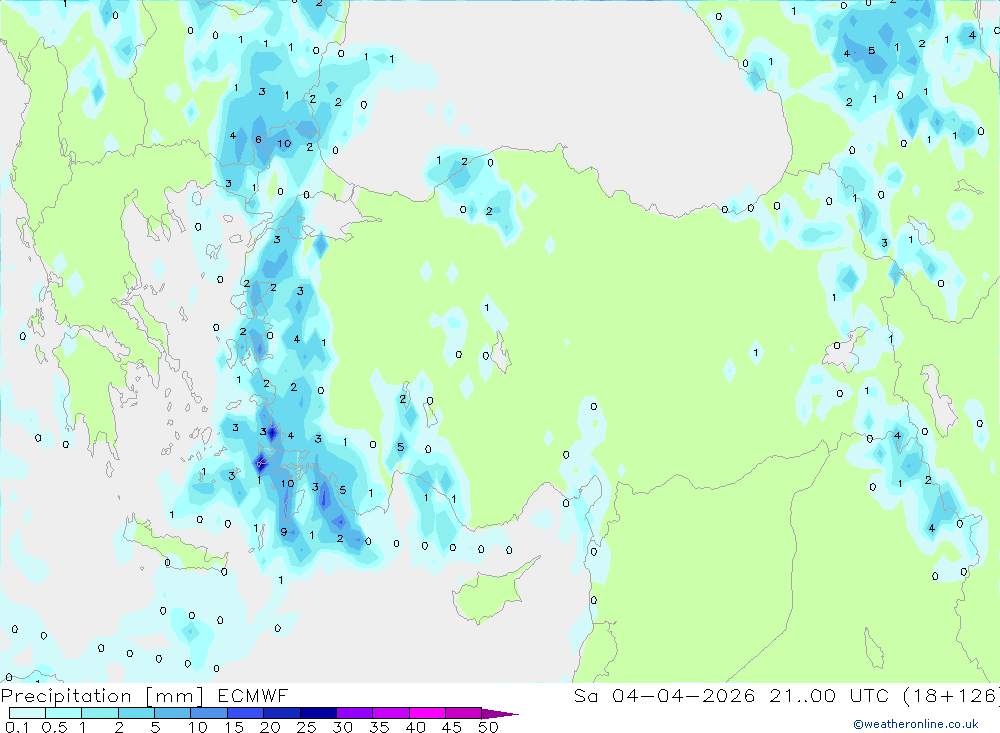The height and width of the screenshot is (733, 1000).
Task: Click the '6' precipitation value on map
Action: 258,139
